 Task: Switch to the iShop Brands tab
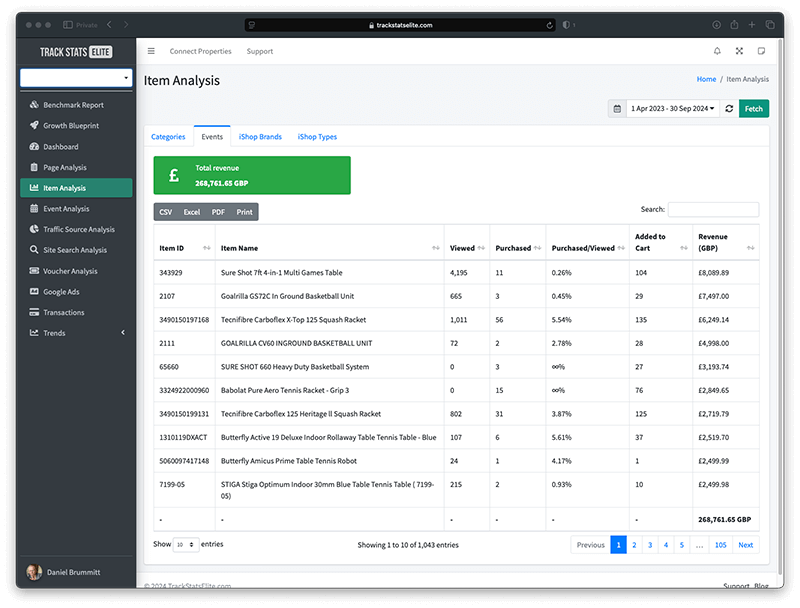click(x=260, y=137)
